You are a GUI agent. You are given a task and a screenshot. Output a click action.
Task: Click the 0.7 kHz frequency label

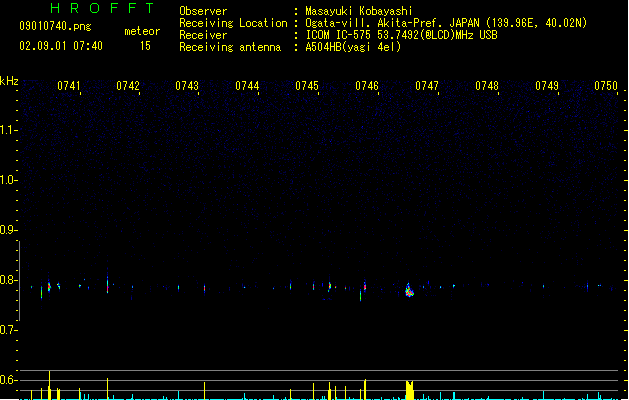[8, 330]
